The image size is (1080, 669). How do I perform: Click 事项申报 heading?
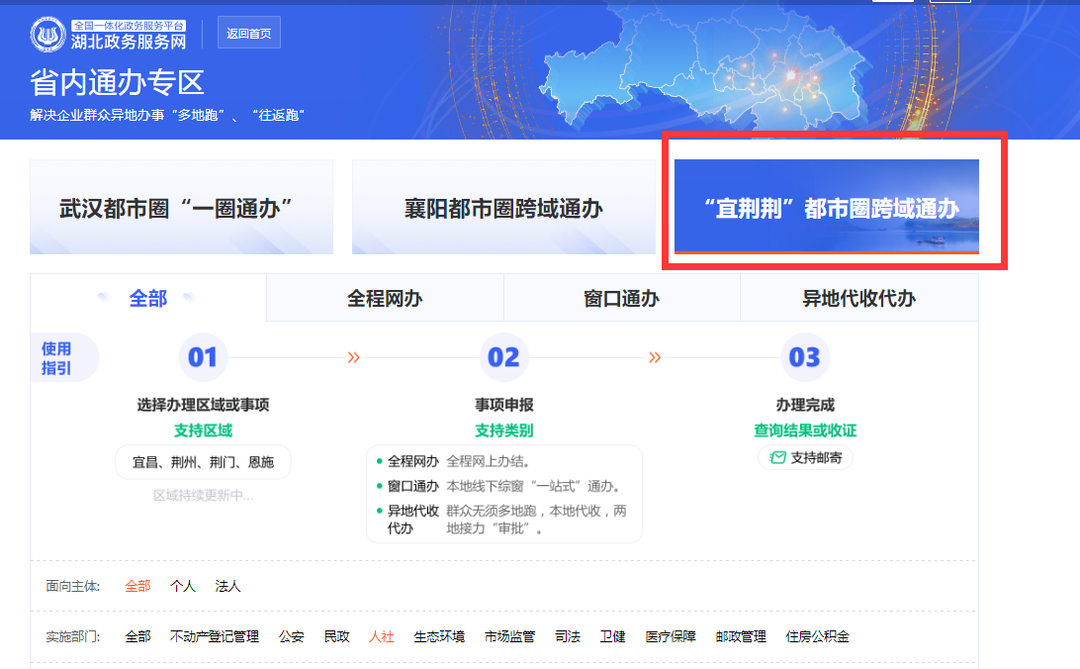(503, 404)
